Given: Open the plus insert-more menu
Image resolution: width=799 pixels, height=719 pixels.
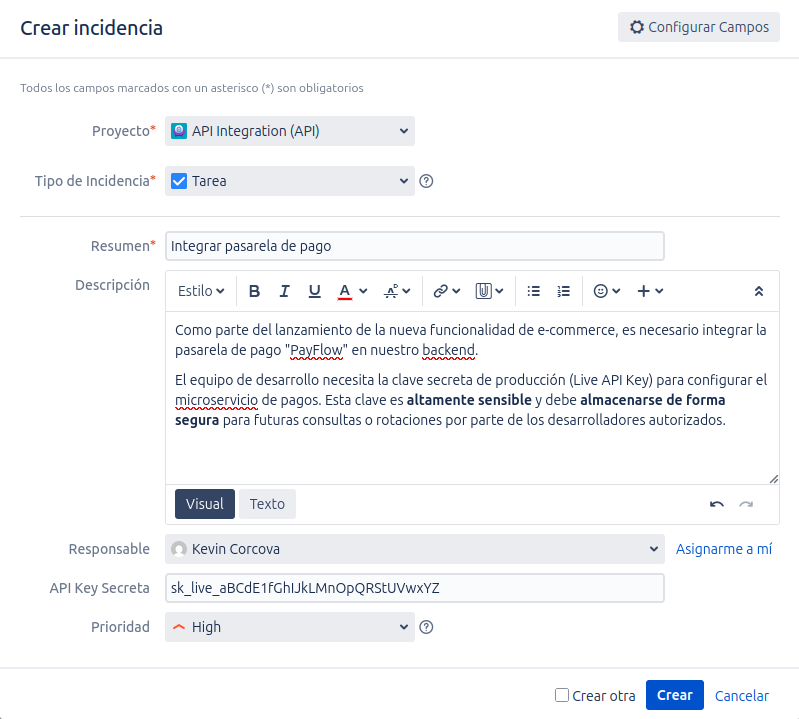Looking at the screenshot, I should coord(650,291).
